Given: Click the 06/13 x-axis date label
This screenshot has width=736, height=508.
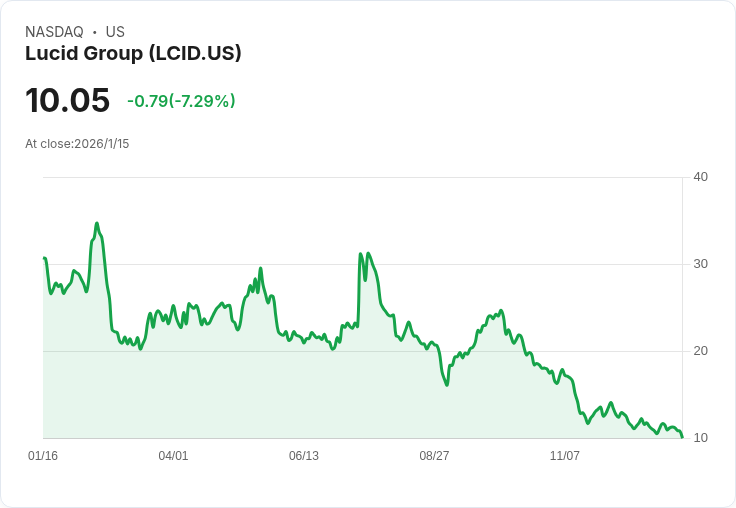Looking at the screenshot, I should pyautogui.click(x=304, y=455).
